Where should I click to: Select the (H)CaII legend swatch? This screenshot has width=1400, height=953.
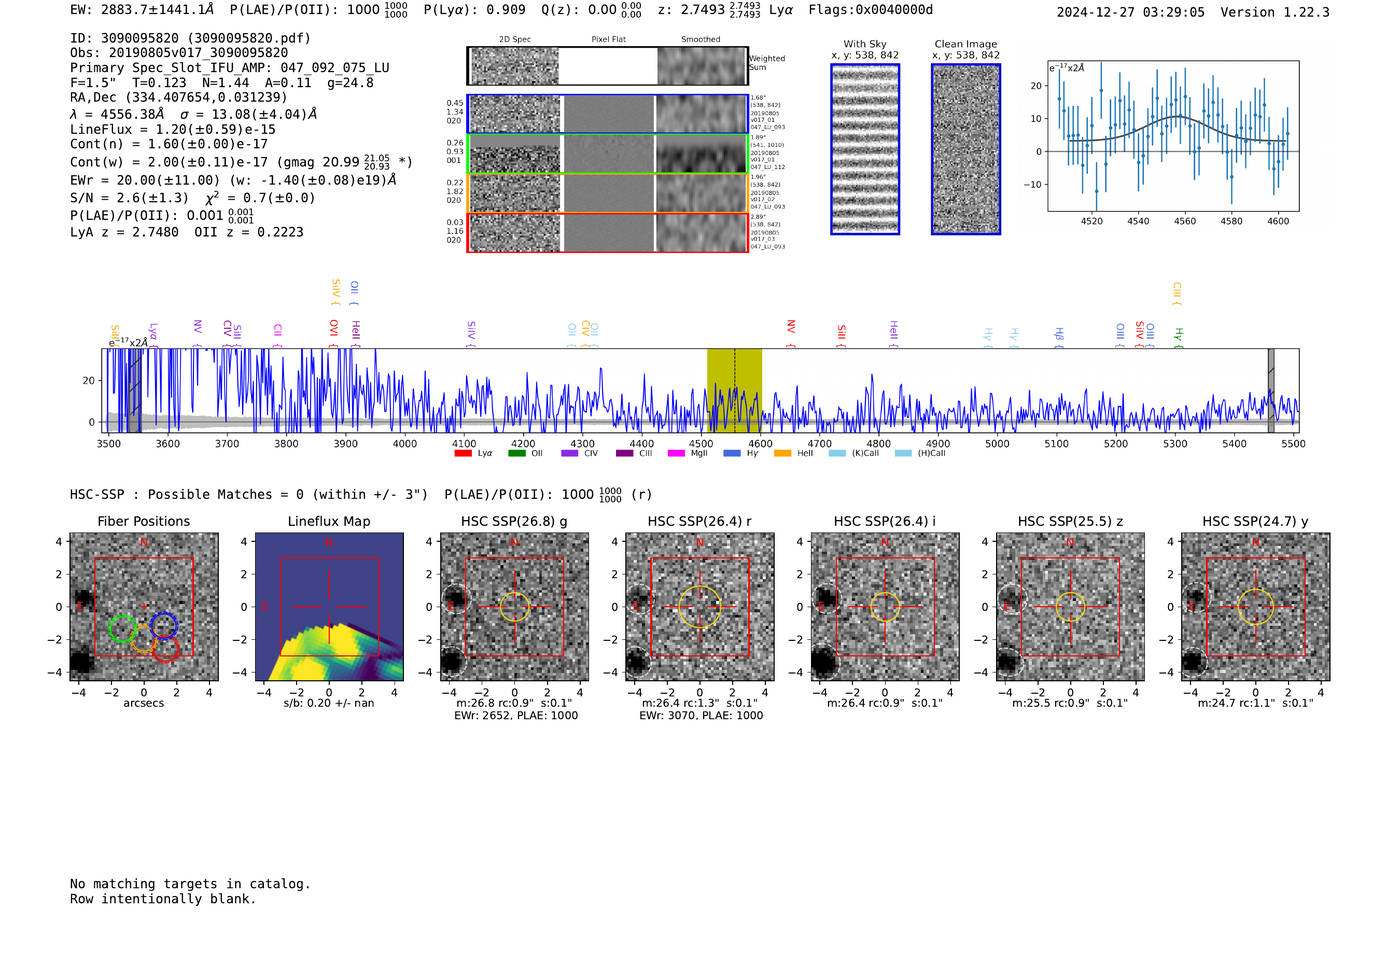pos(903,453)
